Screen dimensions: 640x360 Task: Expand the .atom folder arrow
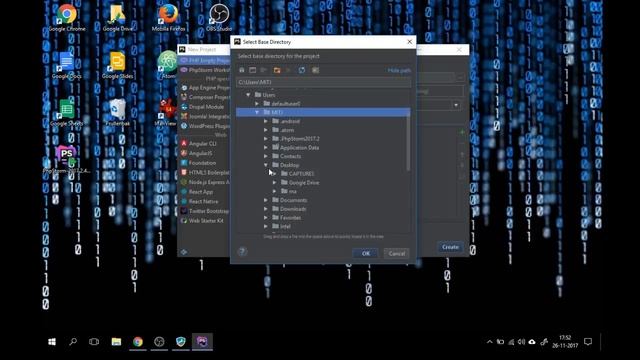tap(266, 130)
